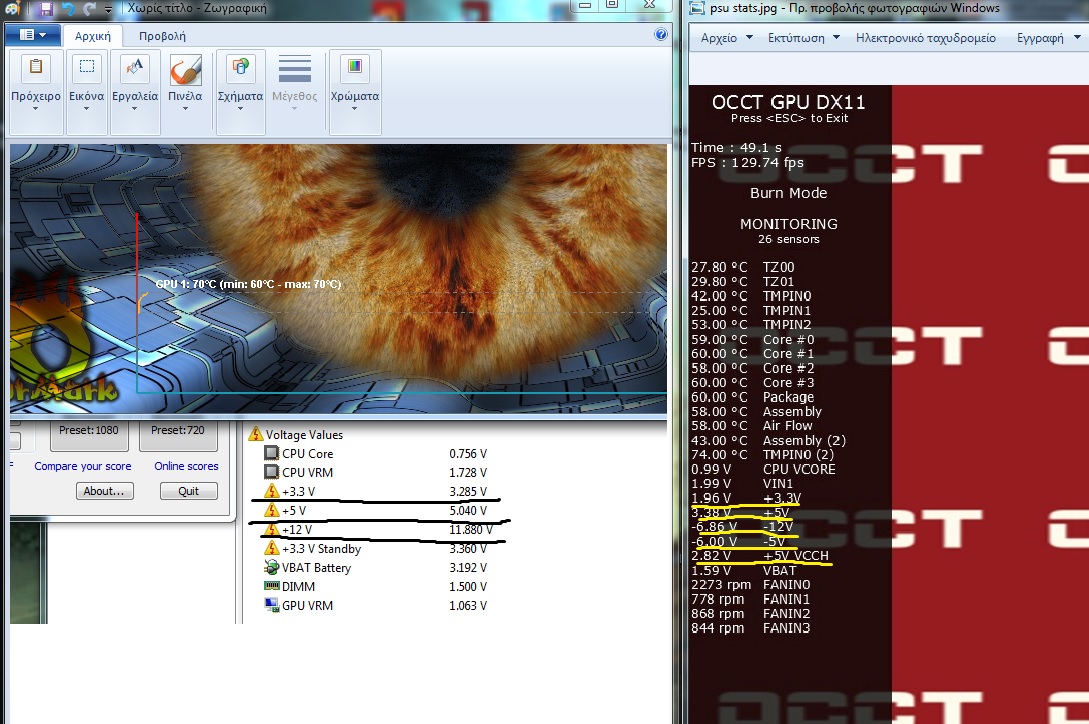Open the blue Paint file menu button

(33, 35)
